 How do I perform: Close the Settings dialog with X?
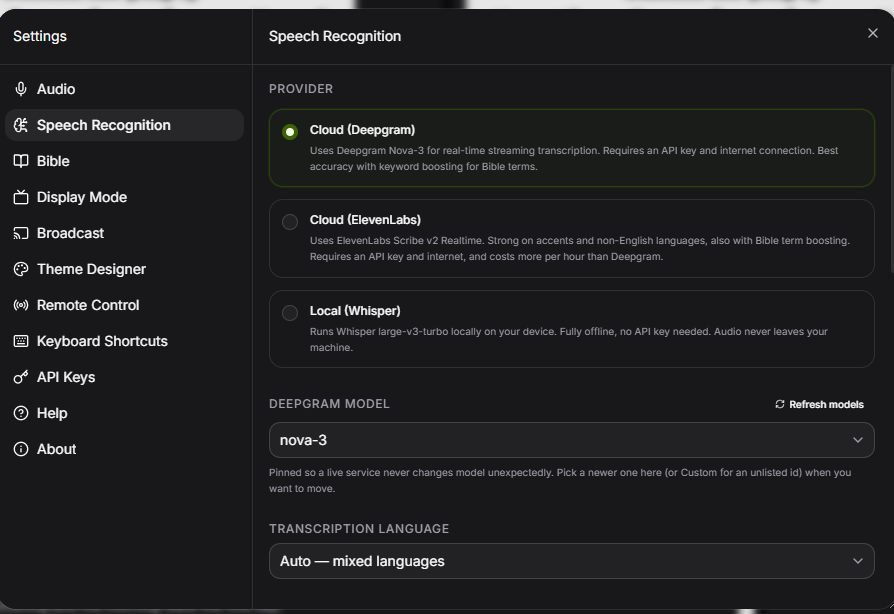[x=872, y=33]
